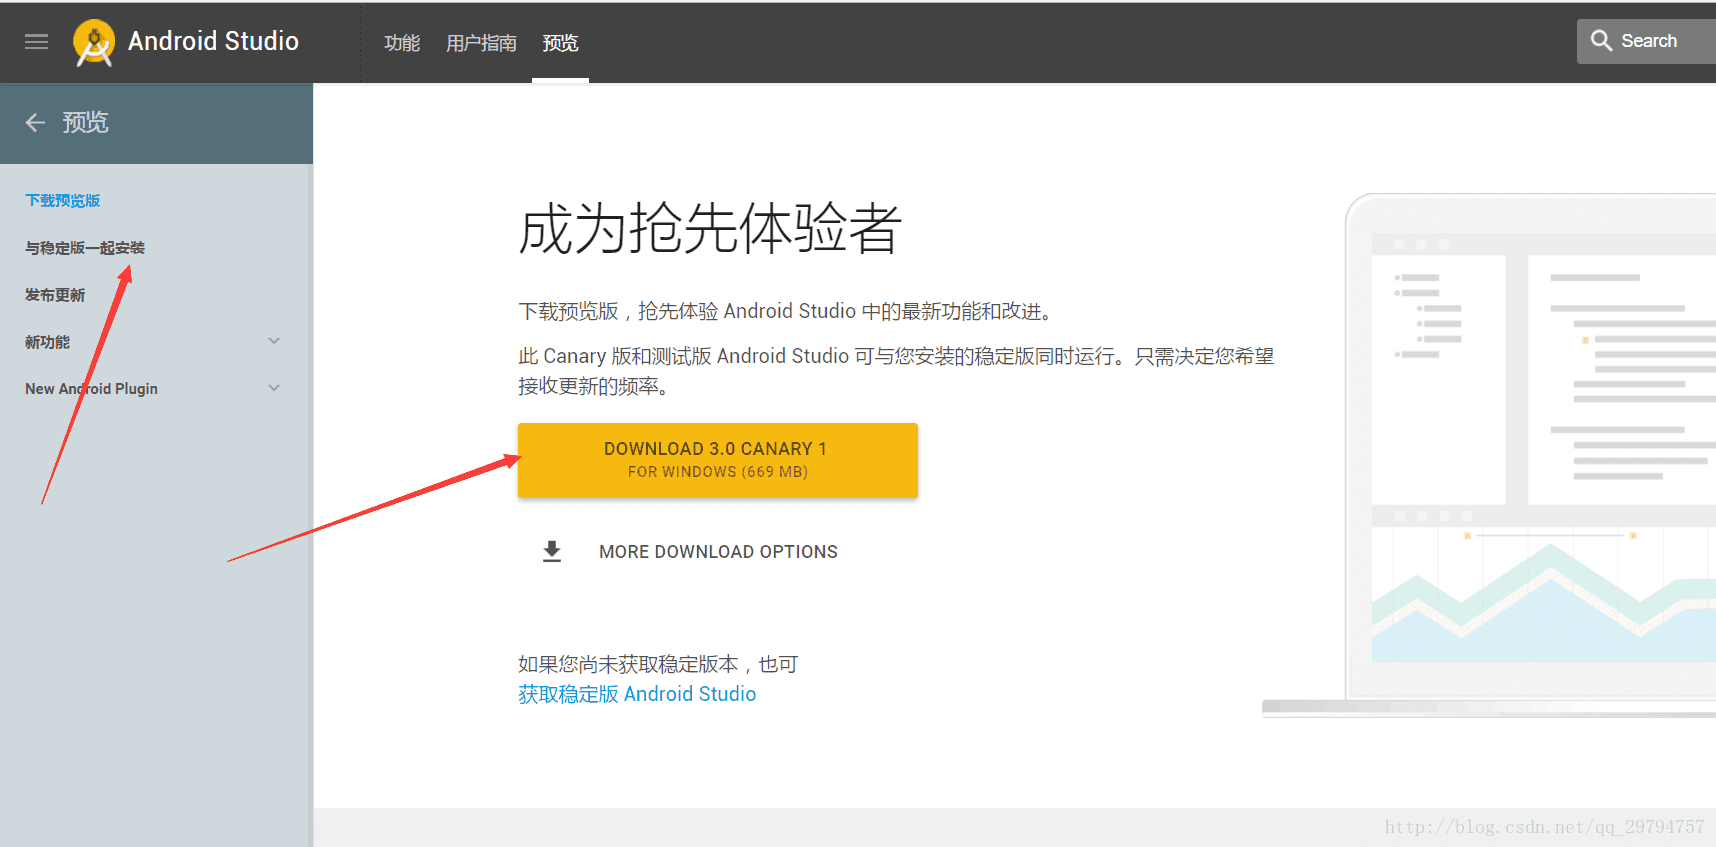Open the hamburger navigation menu
The height and width of the screenshot is (847, 1716).
pos(37,42)
